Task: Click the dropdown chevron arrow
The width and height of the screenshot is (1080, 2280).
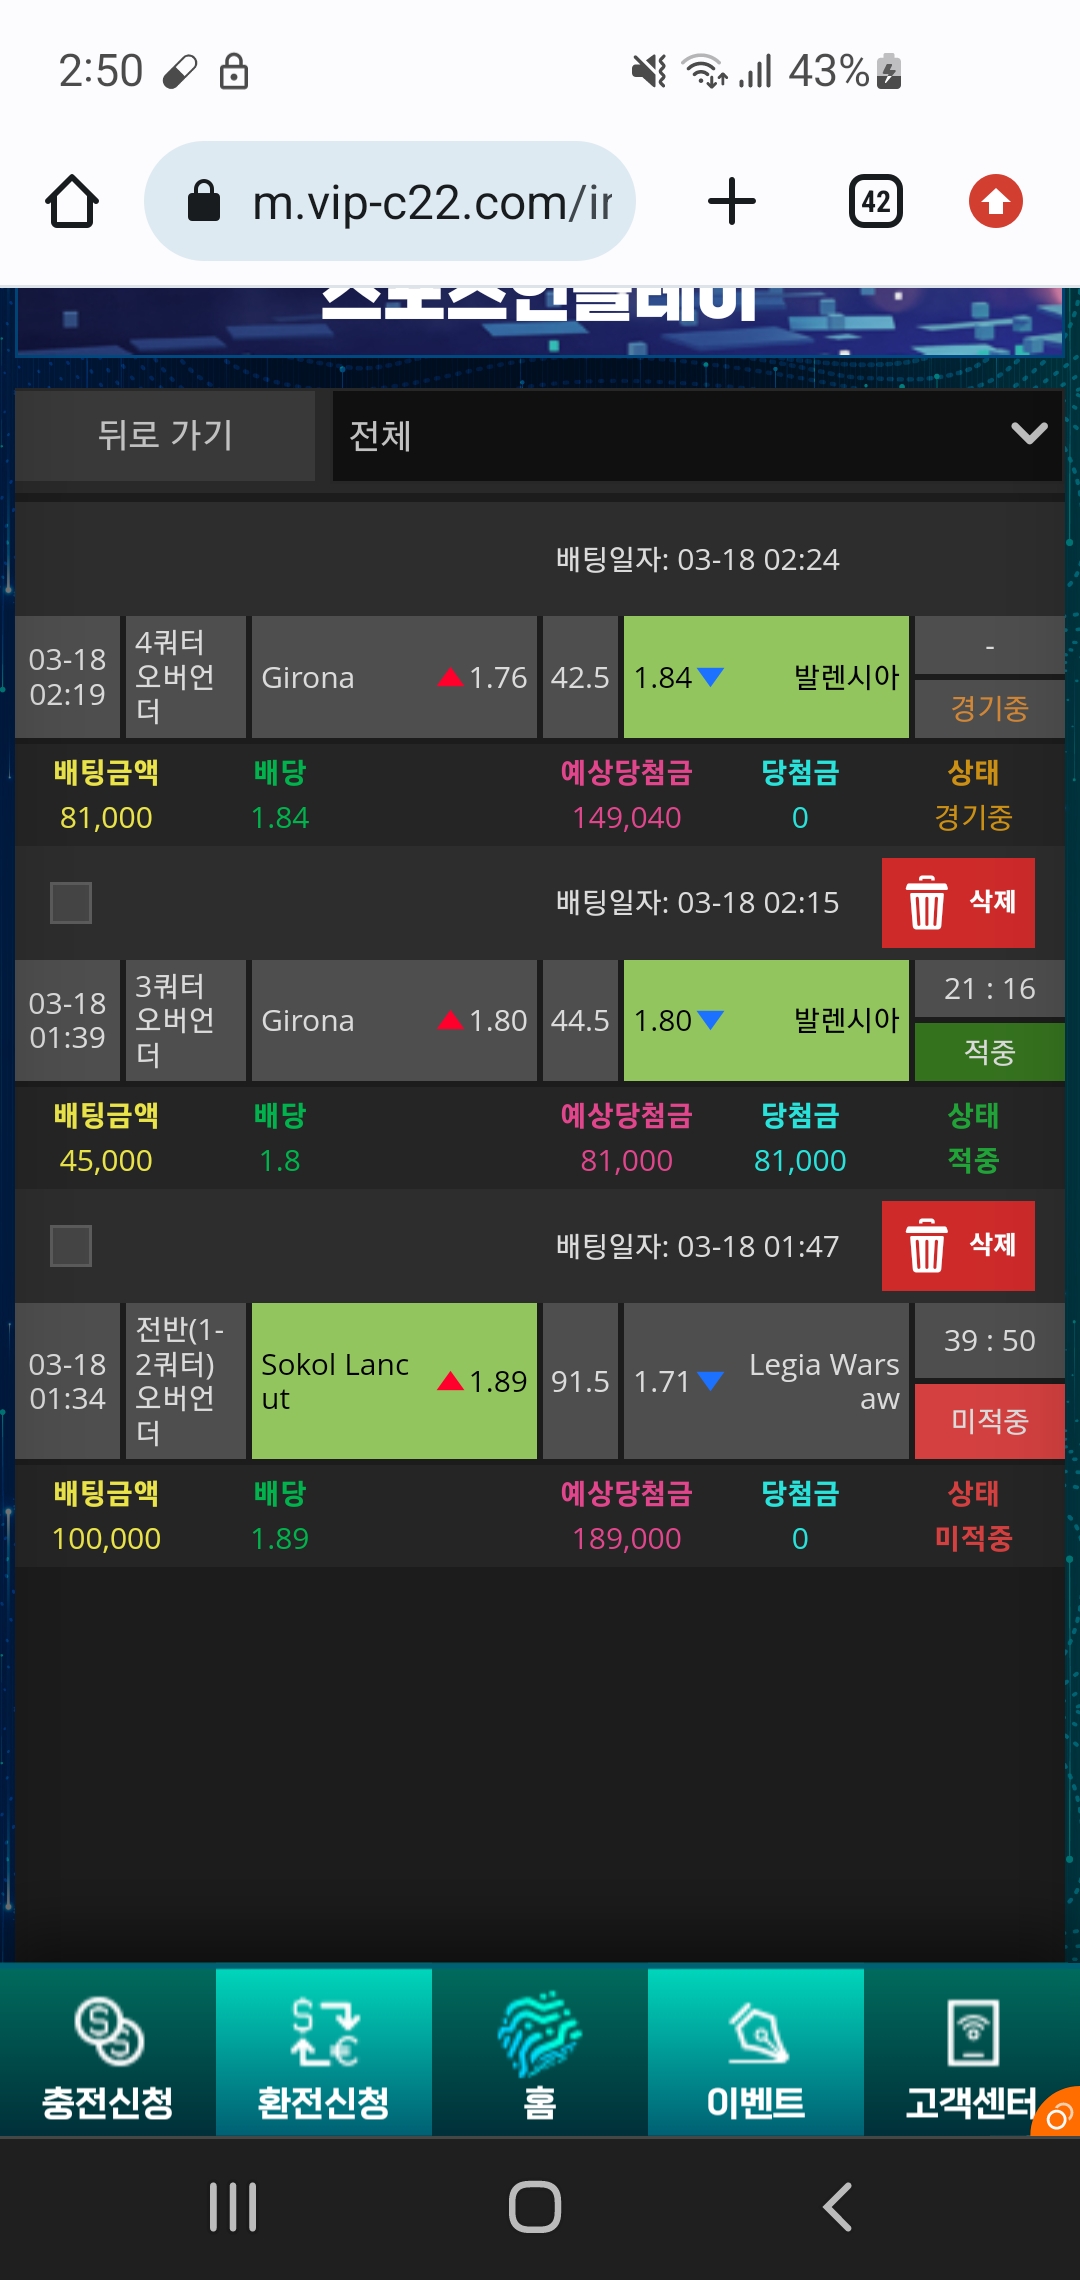Action: pos(1029,434)
